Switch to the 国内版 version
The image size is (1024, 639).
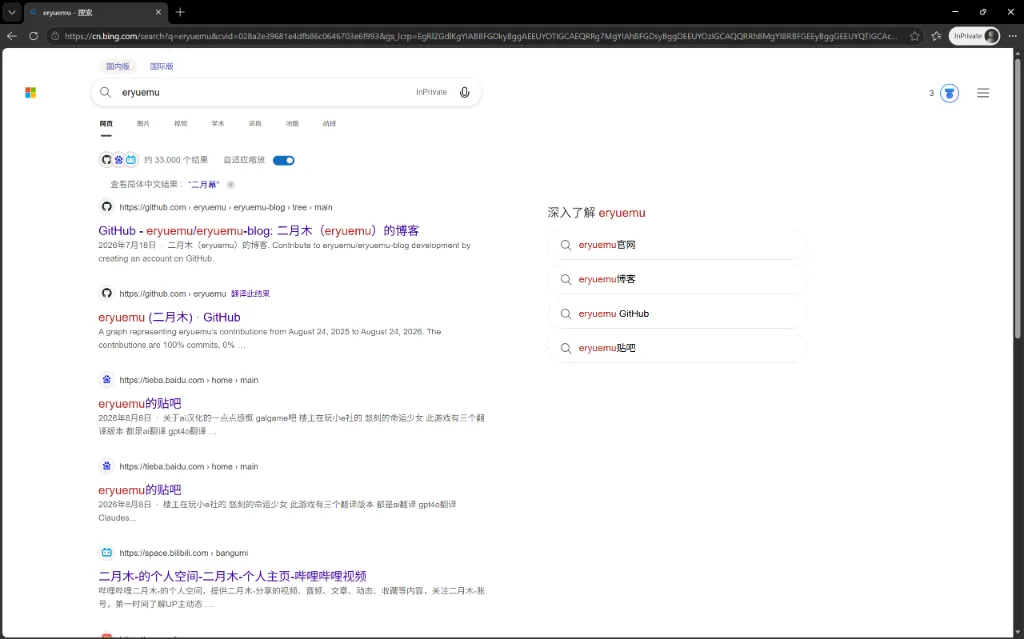click(118, 66)
